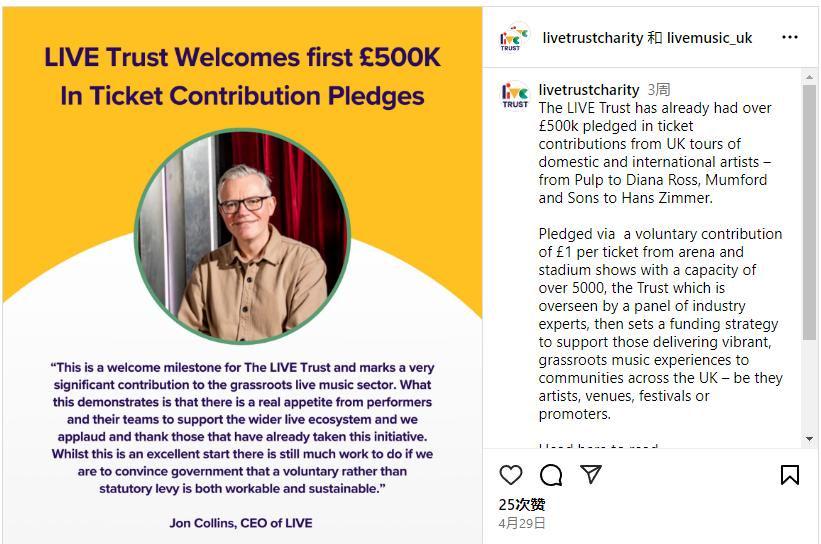The height and width of the screenshot is (544, 821).
Task: Open the three-dot more options menu
Action: pos(790,38)
